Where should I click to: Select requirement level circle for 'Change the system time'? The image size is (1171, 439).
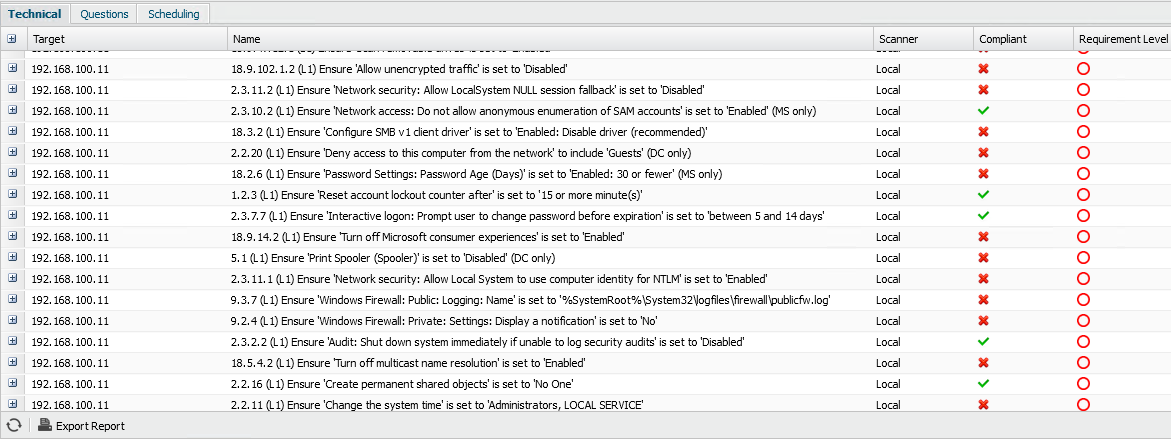point(1083,405)
